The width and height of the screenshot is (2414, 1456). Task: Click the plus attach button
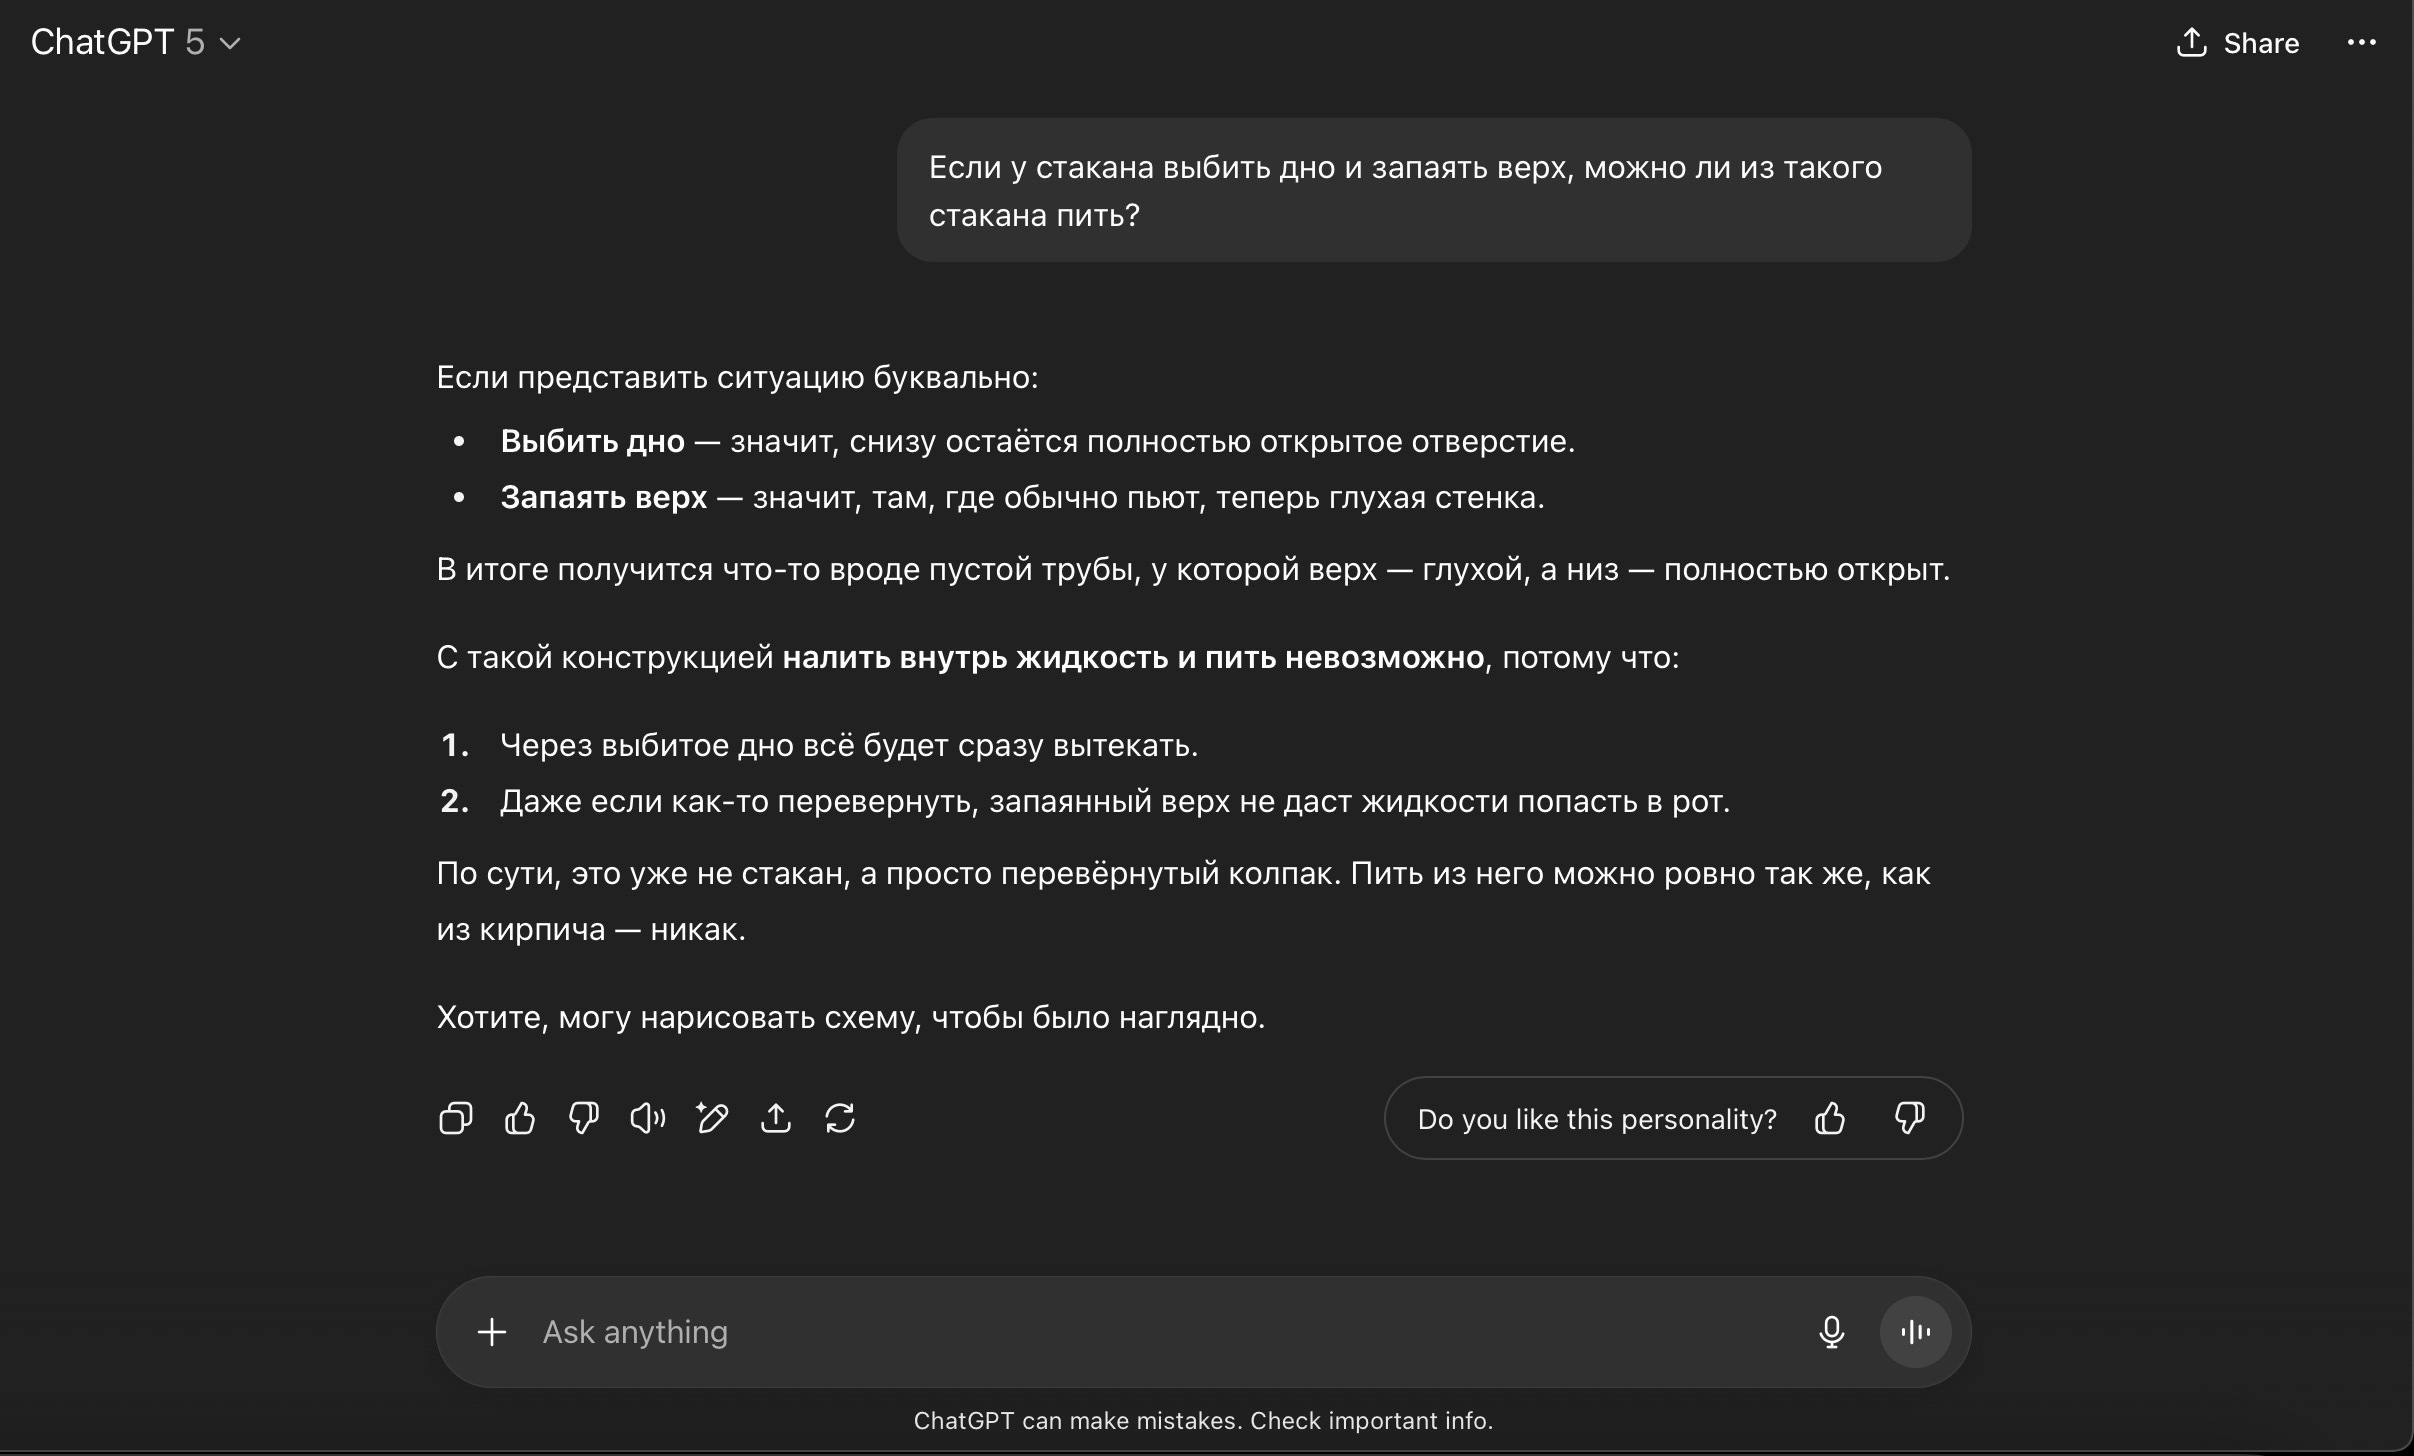(x=491, y=1332)
